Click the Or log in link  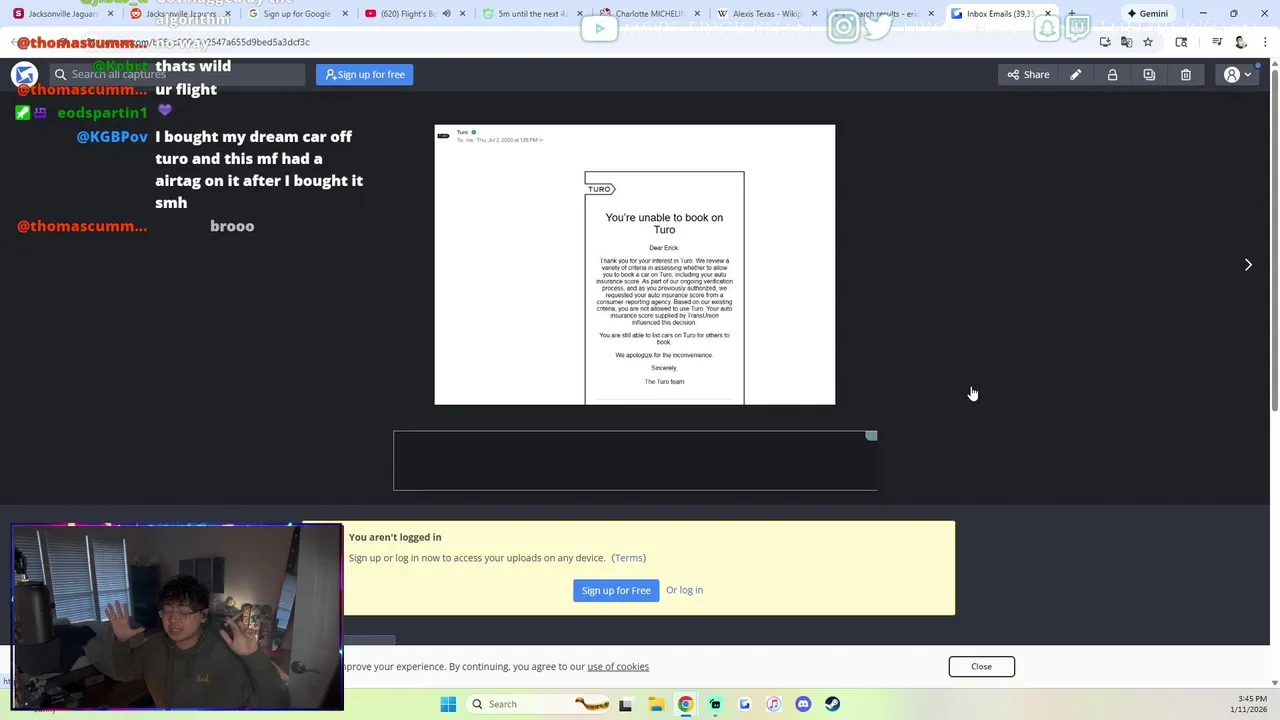(684, 590)
